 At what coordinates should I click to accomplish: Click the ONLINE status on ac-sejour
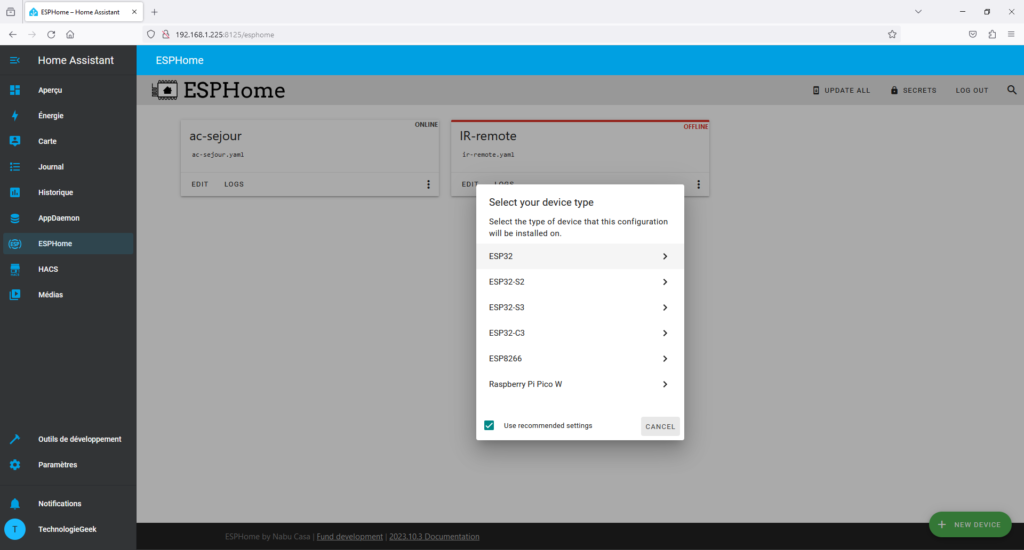tap(426, 125)
